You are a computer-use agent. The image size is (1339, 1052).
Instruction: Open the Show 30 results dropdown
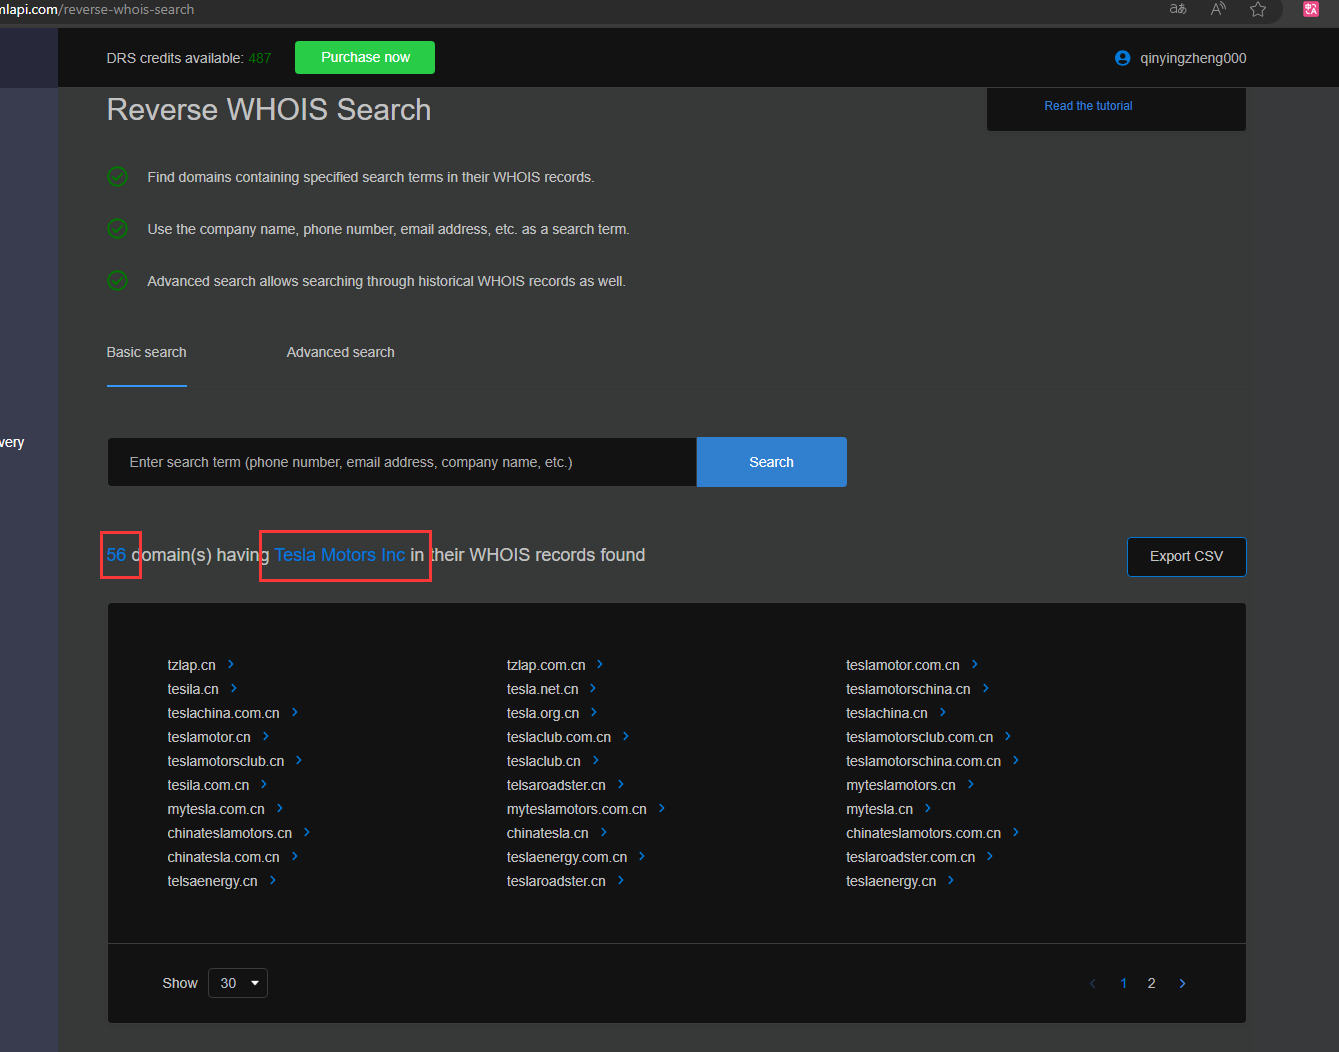tap(238, 983)
